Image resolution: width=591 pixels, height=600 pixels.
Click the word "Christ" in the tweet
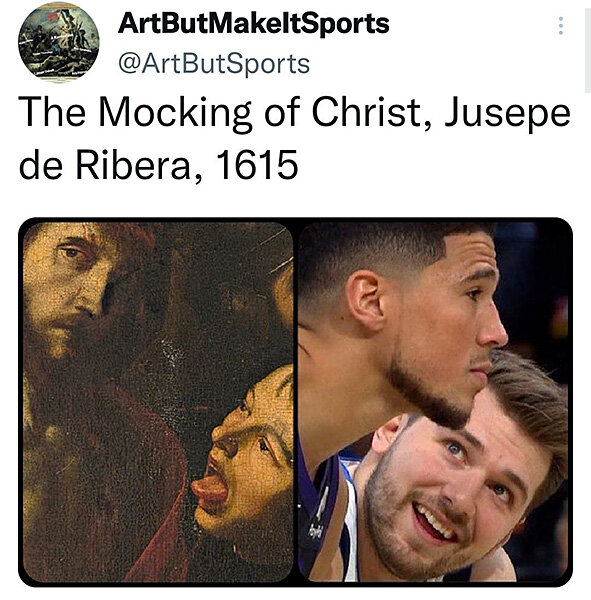coord(369,113)
